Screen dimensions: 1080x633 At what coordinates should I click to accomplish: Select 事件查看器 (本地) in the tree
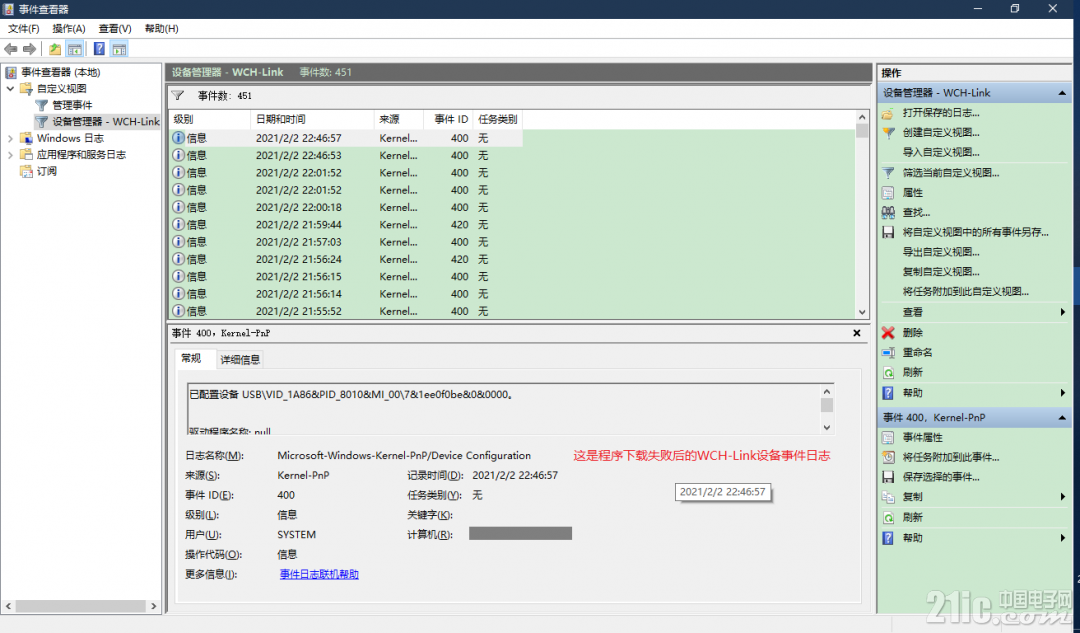point(61,72)
